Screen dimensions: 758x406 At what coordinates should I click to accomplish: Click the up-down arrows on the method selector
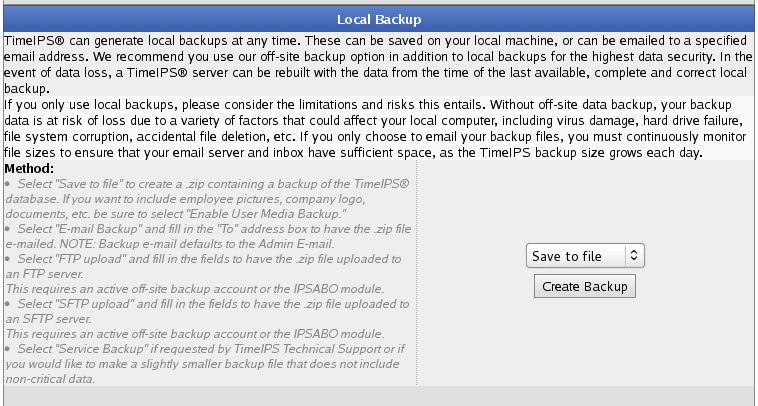(x=634, y=256)
